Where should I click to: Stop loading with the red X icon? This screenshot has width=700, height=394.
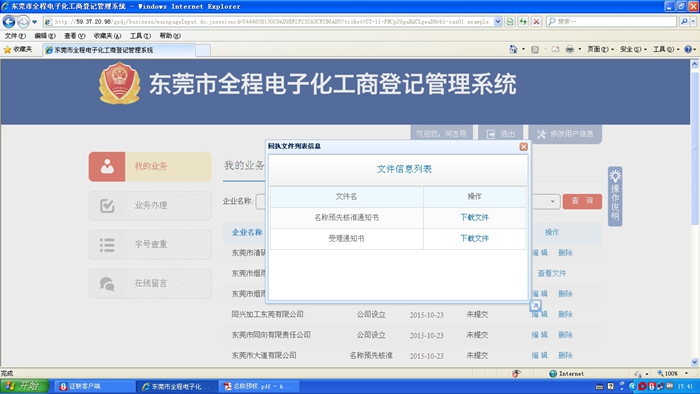coord(537,21)
